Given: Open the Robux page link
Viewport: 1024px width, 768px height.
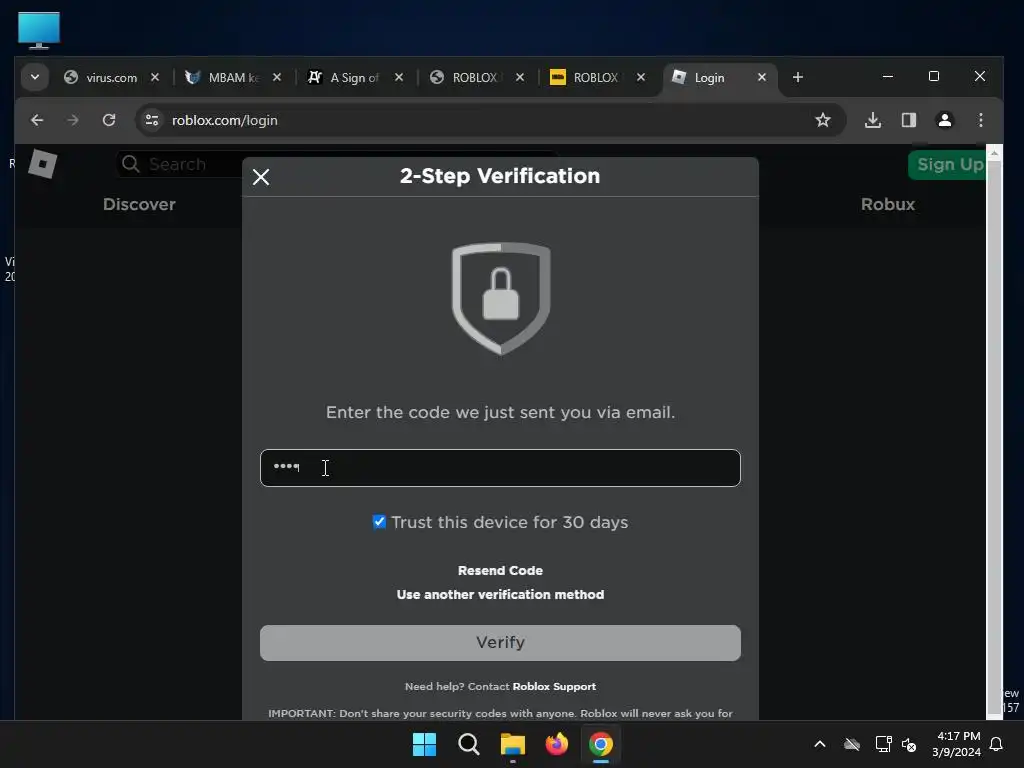Looking at the screenshot, I should [888, 204].
